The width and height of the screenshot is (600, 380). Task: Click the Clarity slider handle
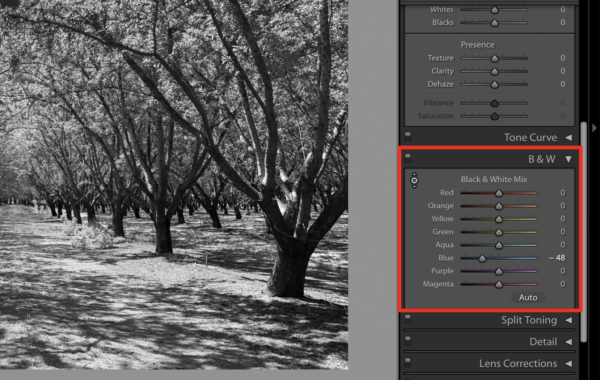495,72
